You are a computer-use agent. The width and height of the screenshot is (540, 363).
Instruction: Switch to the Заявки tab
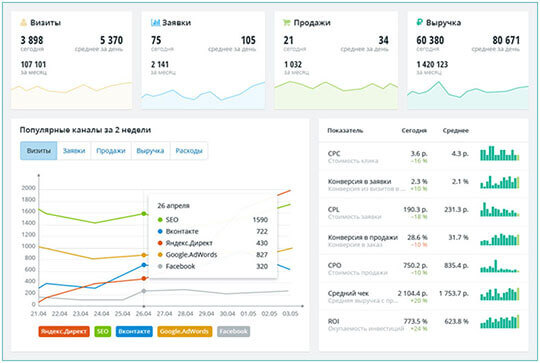point(74,151)
